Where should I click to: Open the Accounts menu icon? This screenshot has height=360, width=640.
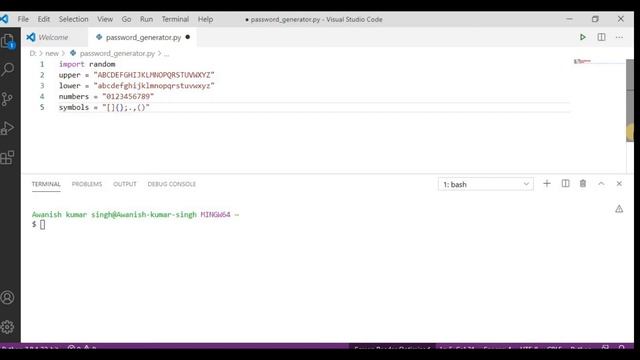click(7, 298)
